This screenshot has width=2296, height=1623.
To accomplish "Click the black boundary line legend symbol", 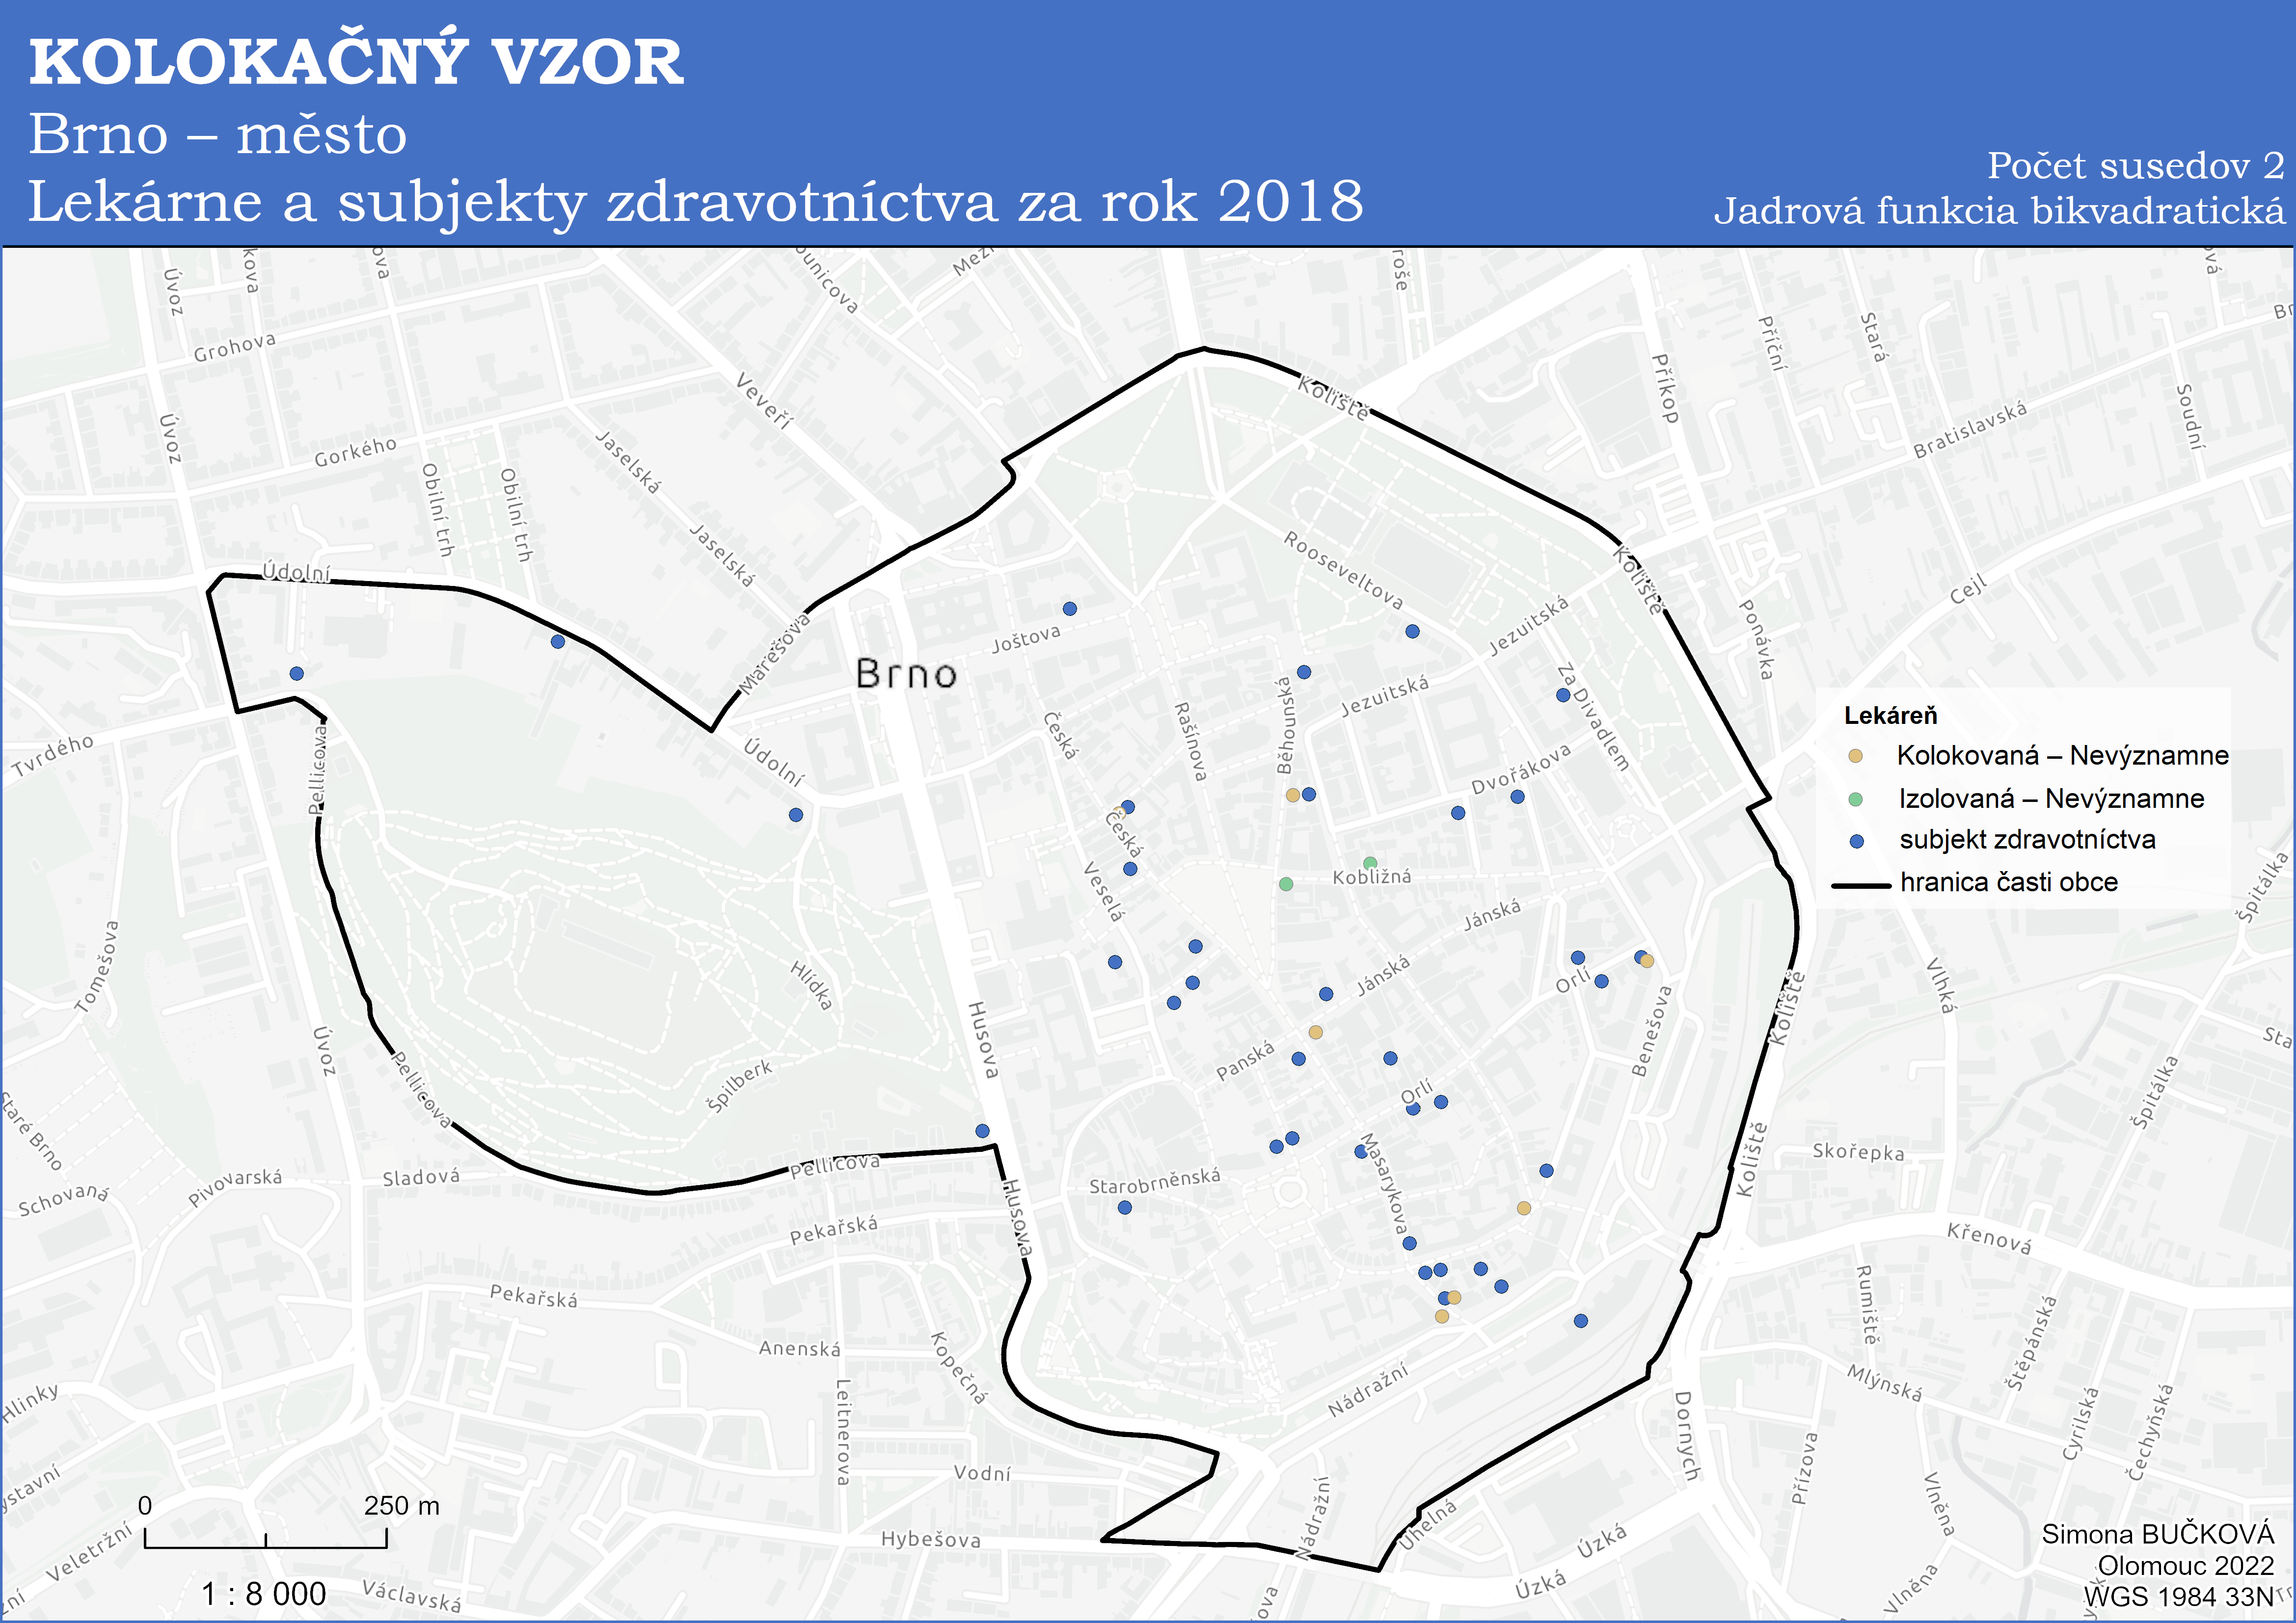I will point(1860,885).
